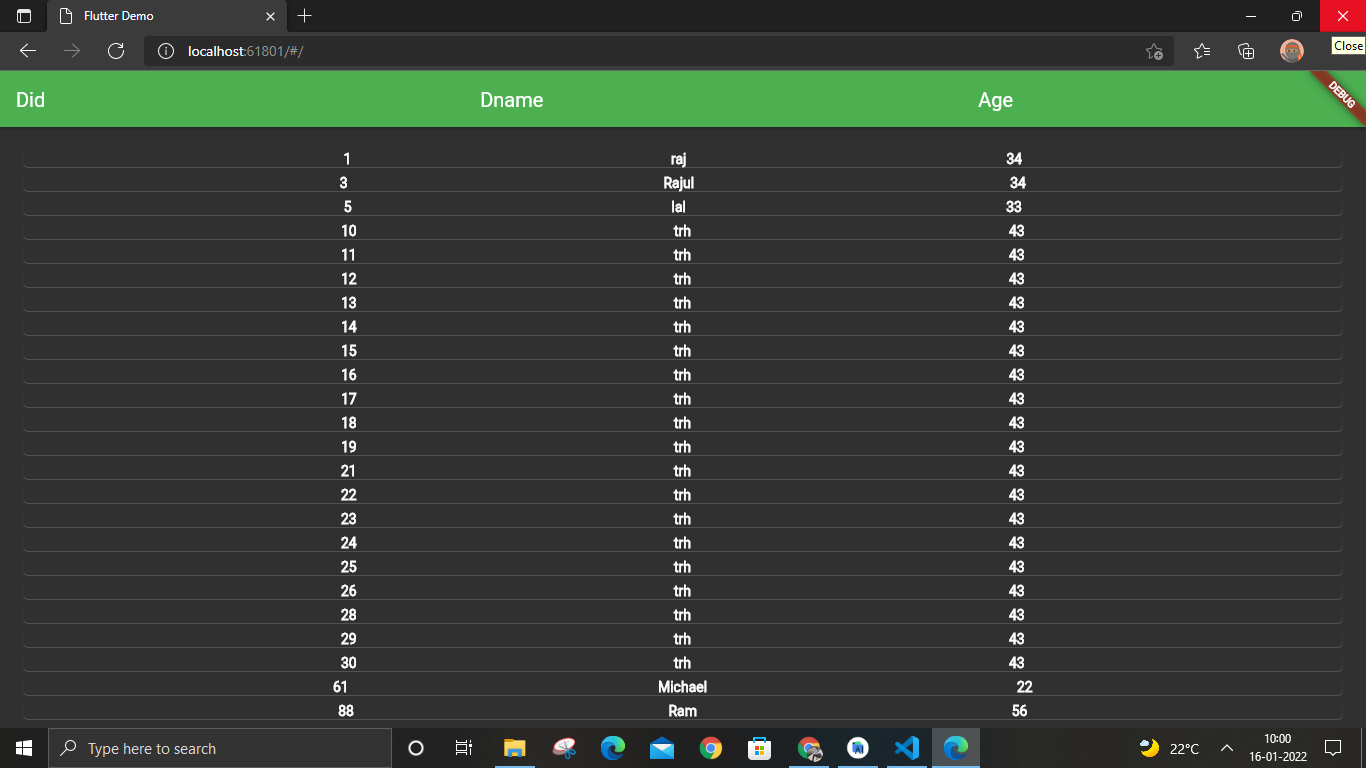Click age 56 in Ram's row
Image resolution: width=1366 pixels, height=768 pixels.
[1019, 711]
